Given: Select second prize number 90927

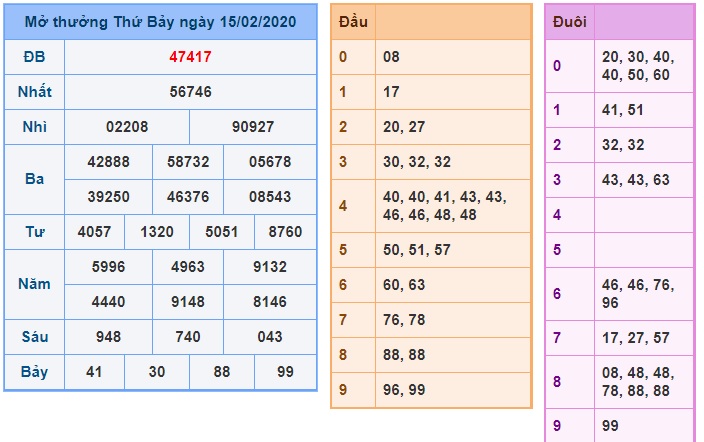Looking at the screenshot, I should click(x=253, y=127).
